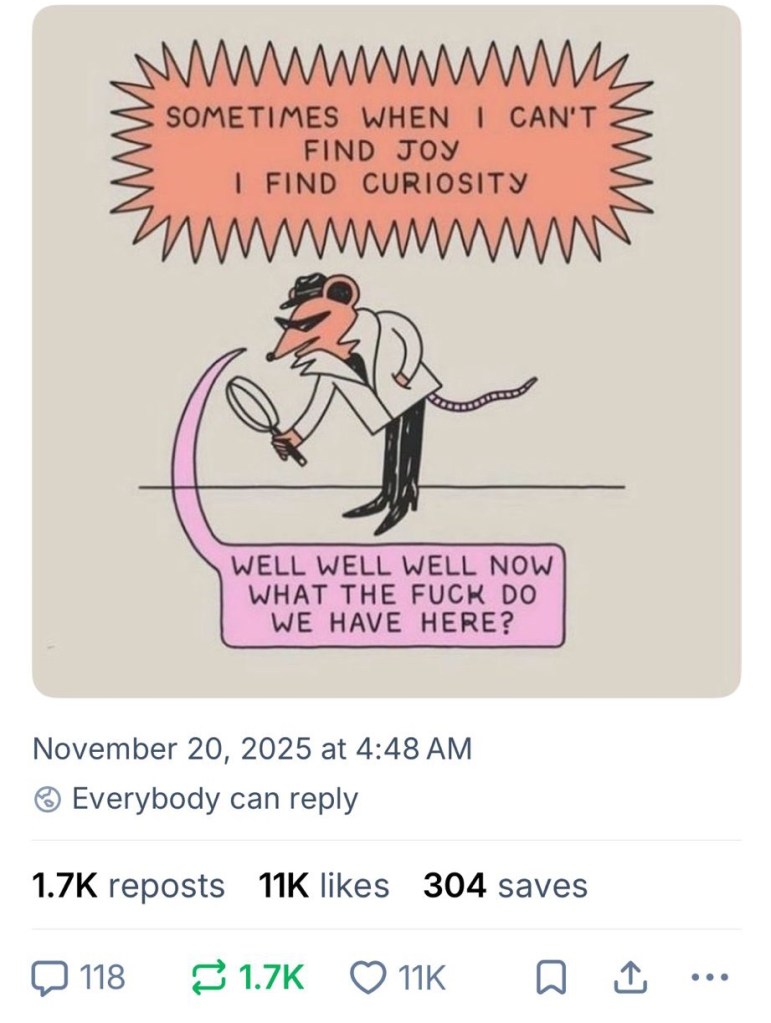Open the rat detective comic image

[x=386, y=350]
